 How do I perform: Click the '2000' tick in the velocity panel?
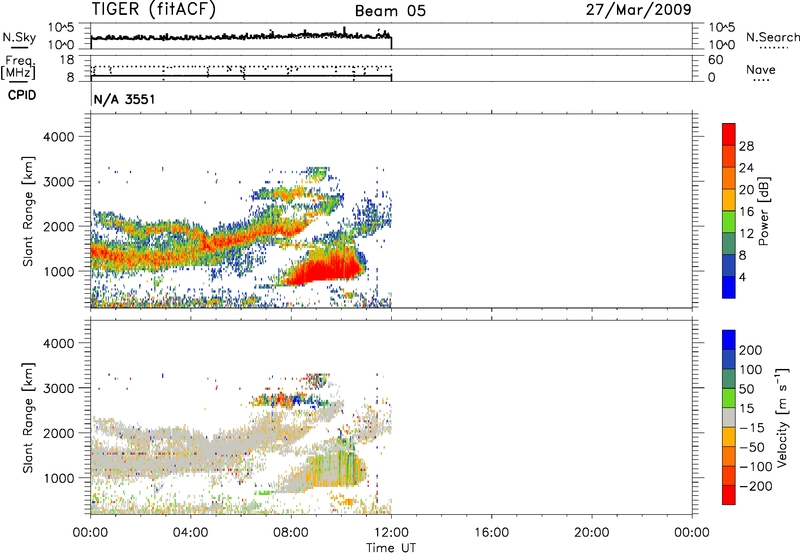tap(58, 433)
